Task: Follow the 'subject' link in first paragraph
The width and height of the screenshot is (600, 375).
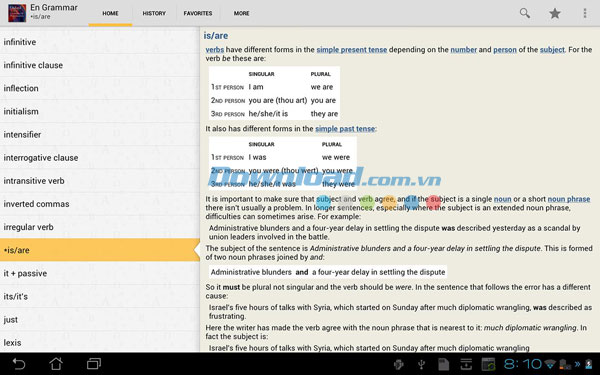Action: pos(552,50)
